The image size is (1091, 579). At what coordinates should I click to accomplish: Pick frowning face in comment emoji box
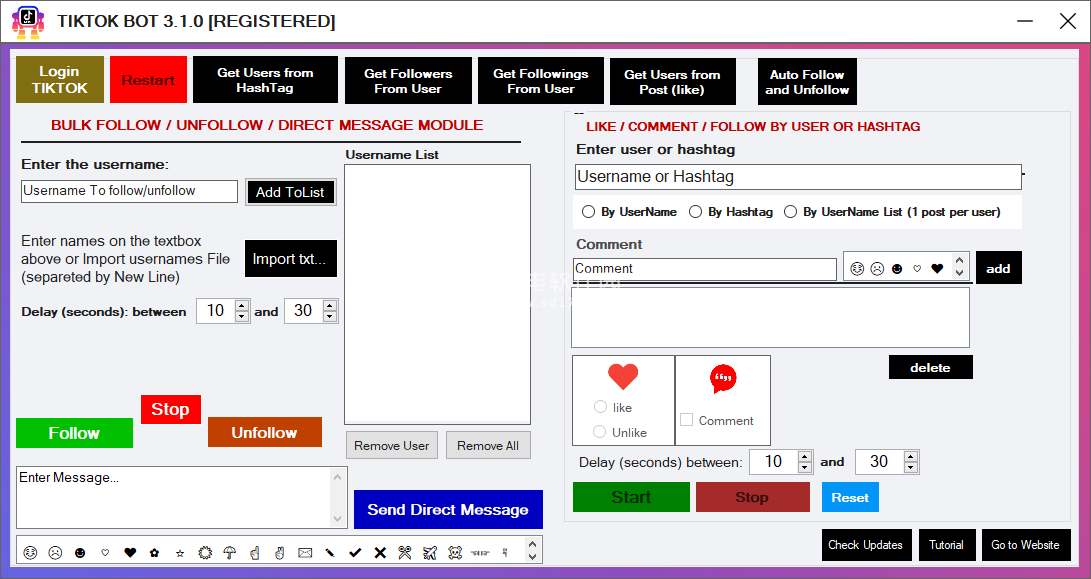click(x=877, y=269)
